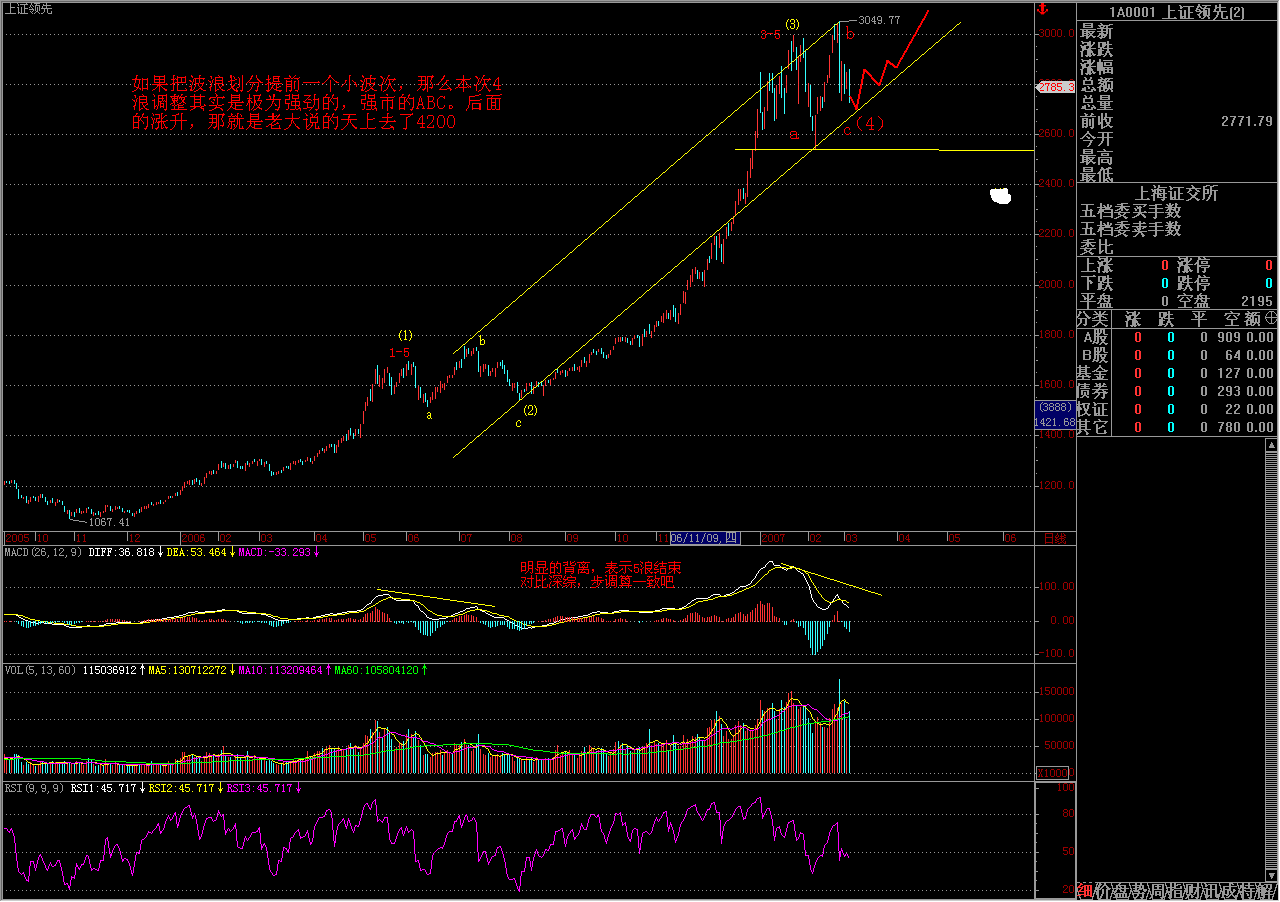Click the 1067.41 low price label
1280x902 pixels.
pyautogui.click(x=110, y=522)
